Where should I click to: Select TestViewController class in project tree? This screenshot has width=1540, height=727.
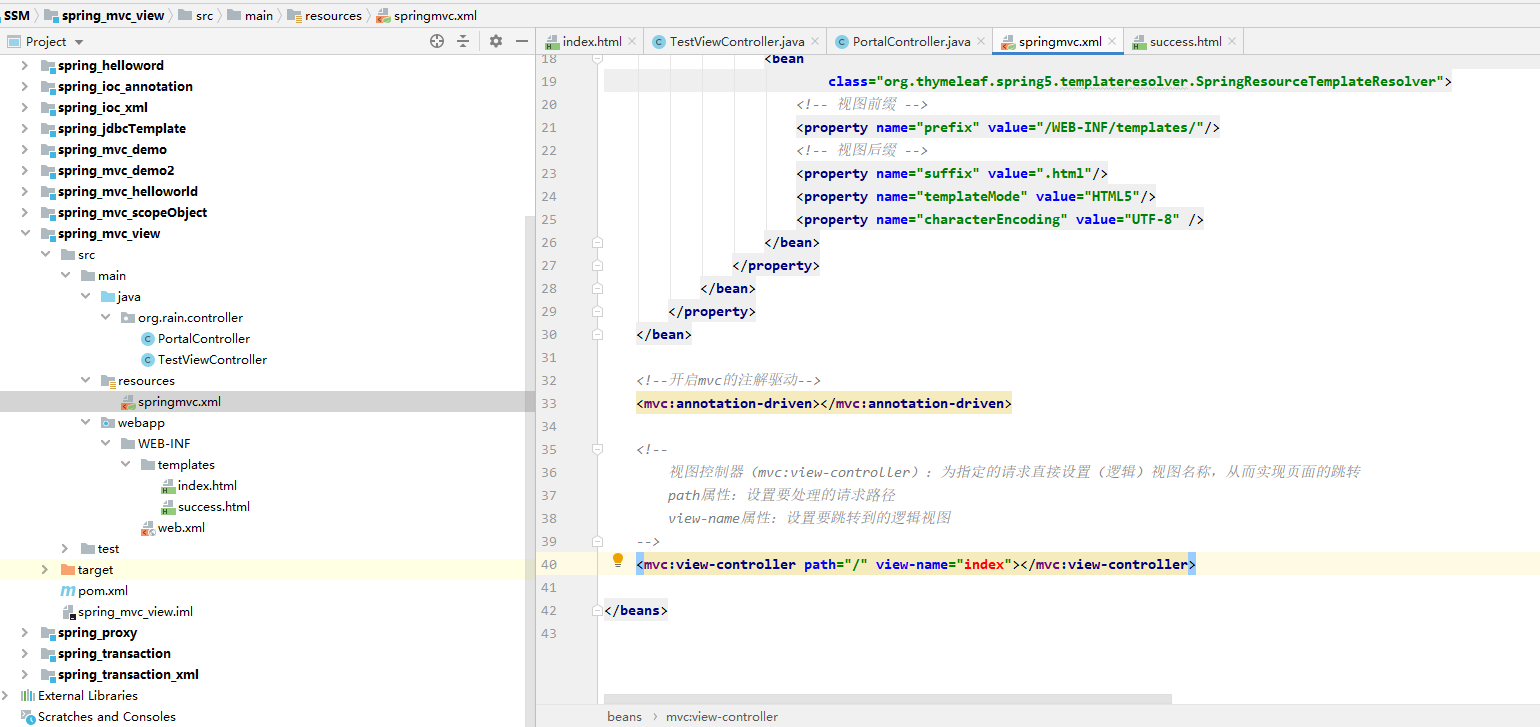pos(212,359)
